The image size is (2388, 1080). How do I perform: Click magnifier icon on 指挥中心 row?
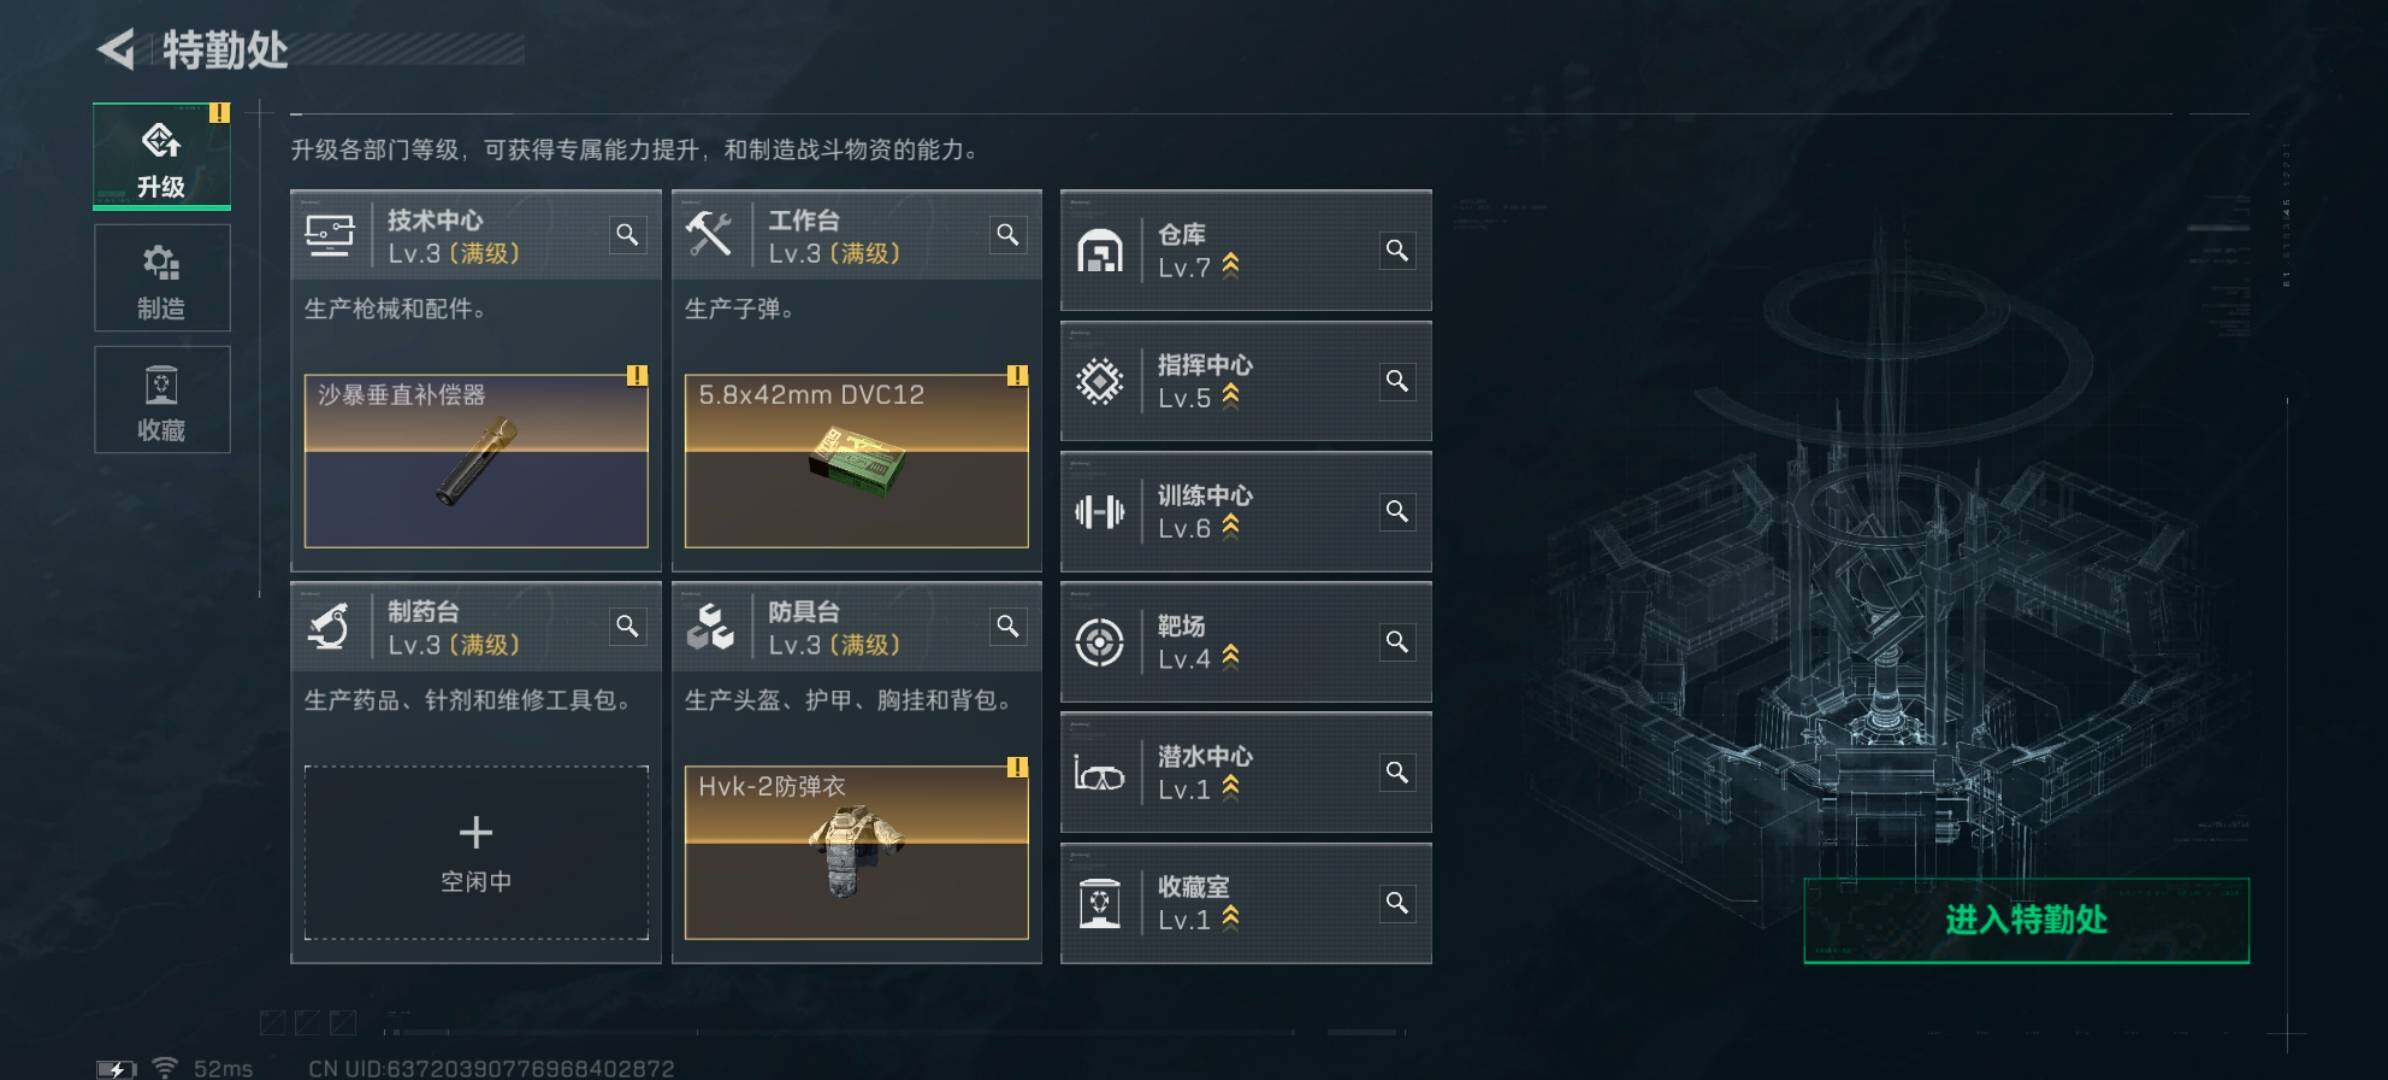(1397, 381)
